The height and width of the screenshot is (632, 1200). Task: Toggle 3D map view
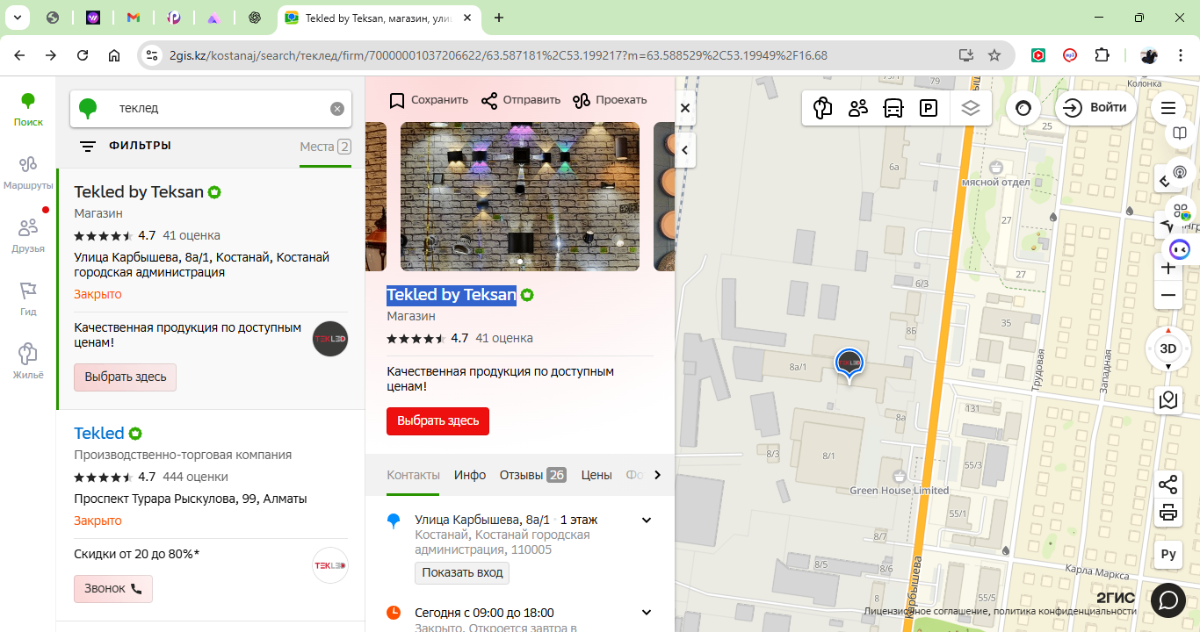click(x=1168, y=349)
